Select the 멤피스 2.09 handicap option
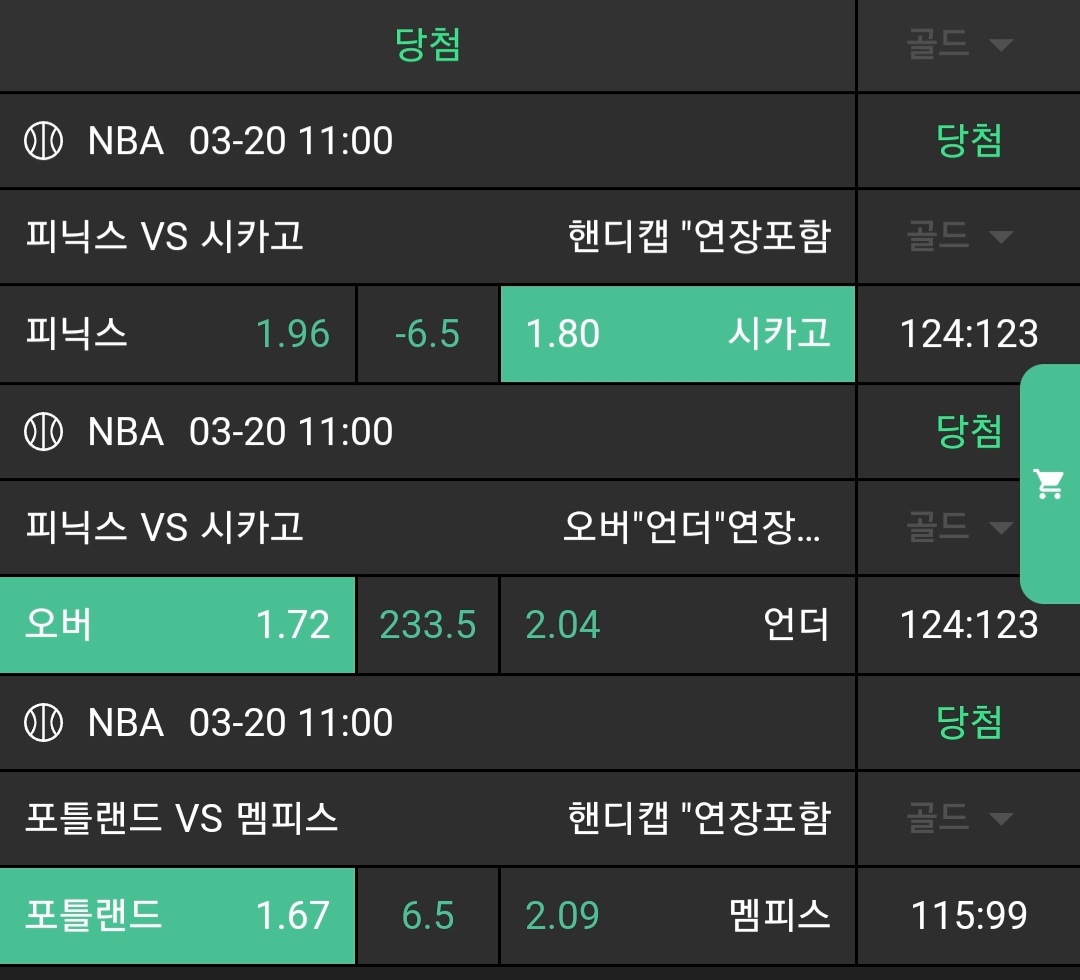The image size is (1080, 980). [x=677, y=915]
